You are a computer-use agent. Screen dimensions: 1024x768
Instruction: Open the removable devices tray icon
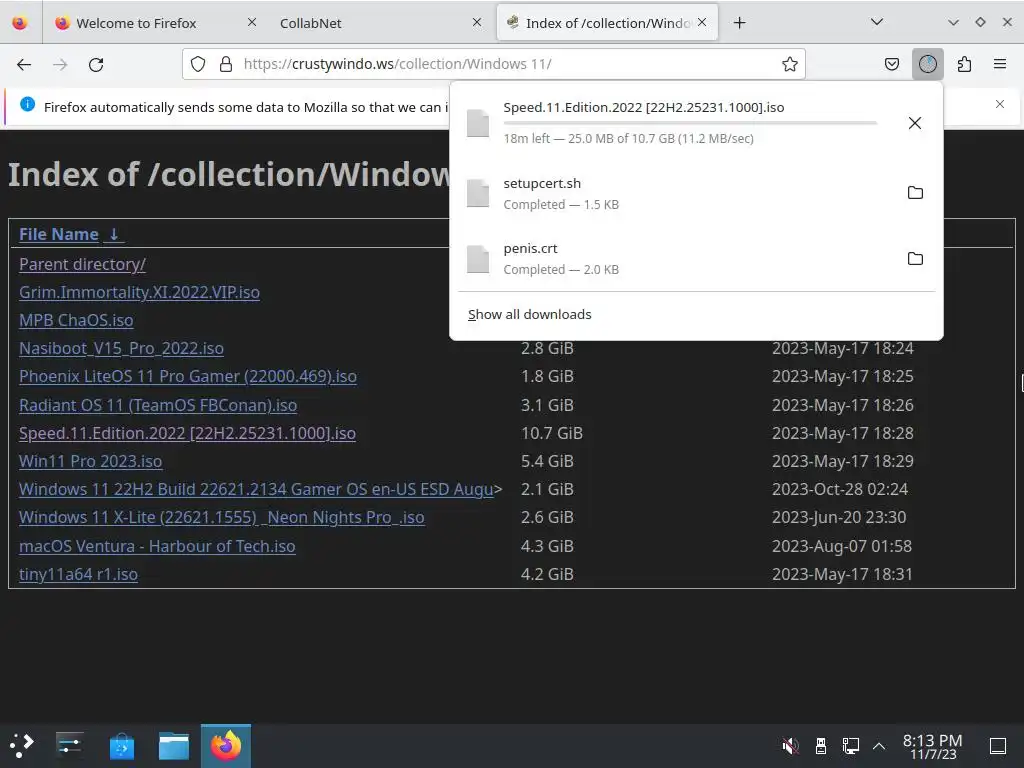pos(821,745)
